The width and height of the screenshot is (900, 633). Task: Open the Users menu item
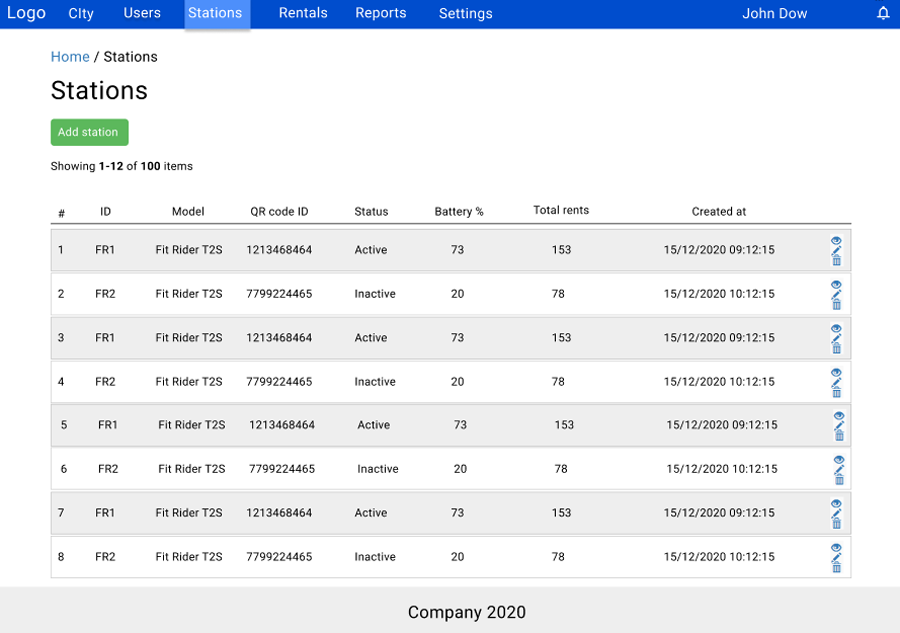pos(142,13)
